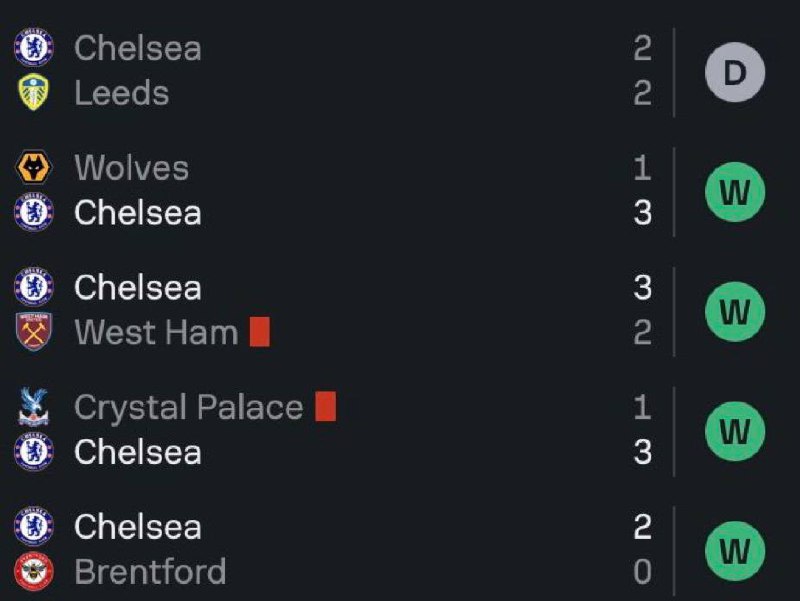The image size is (800, 601).
Task: Open the Brentford team name
Action: [151, 571]
